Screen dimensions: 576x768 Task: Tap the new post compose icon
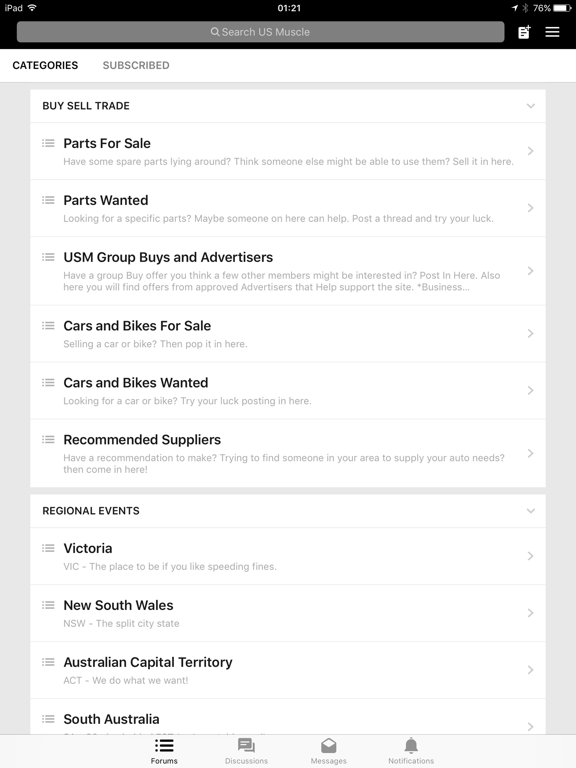pos(524,32)
